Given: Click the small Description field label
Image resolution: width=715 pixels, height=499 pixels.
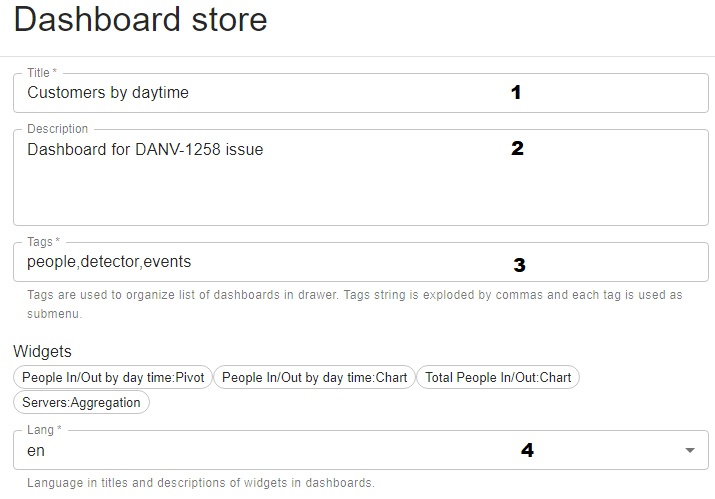Looking at the screenshot, I should coord(57,129).
